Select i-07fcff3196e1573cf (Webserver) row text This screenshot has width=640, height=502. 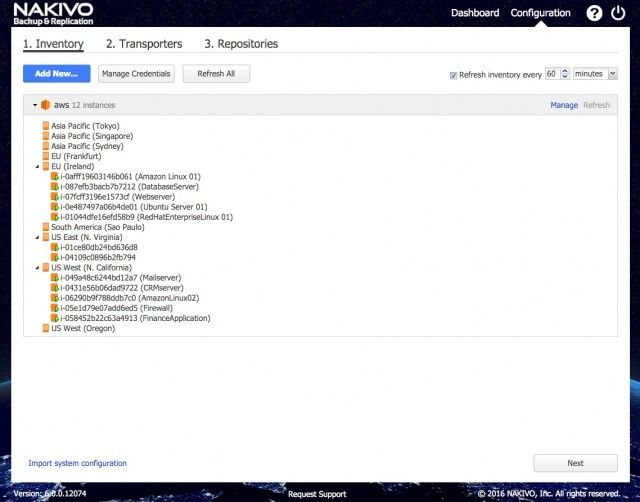[118, 197]
